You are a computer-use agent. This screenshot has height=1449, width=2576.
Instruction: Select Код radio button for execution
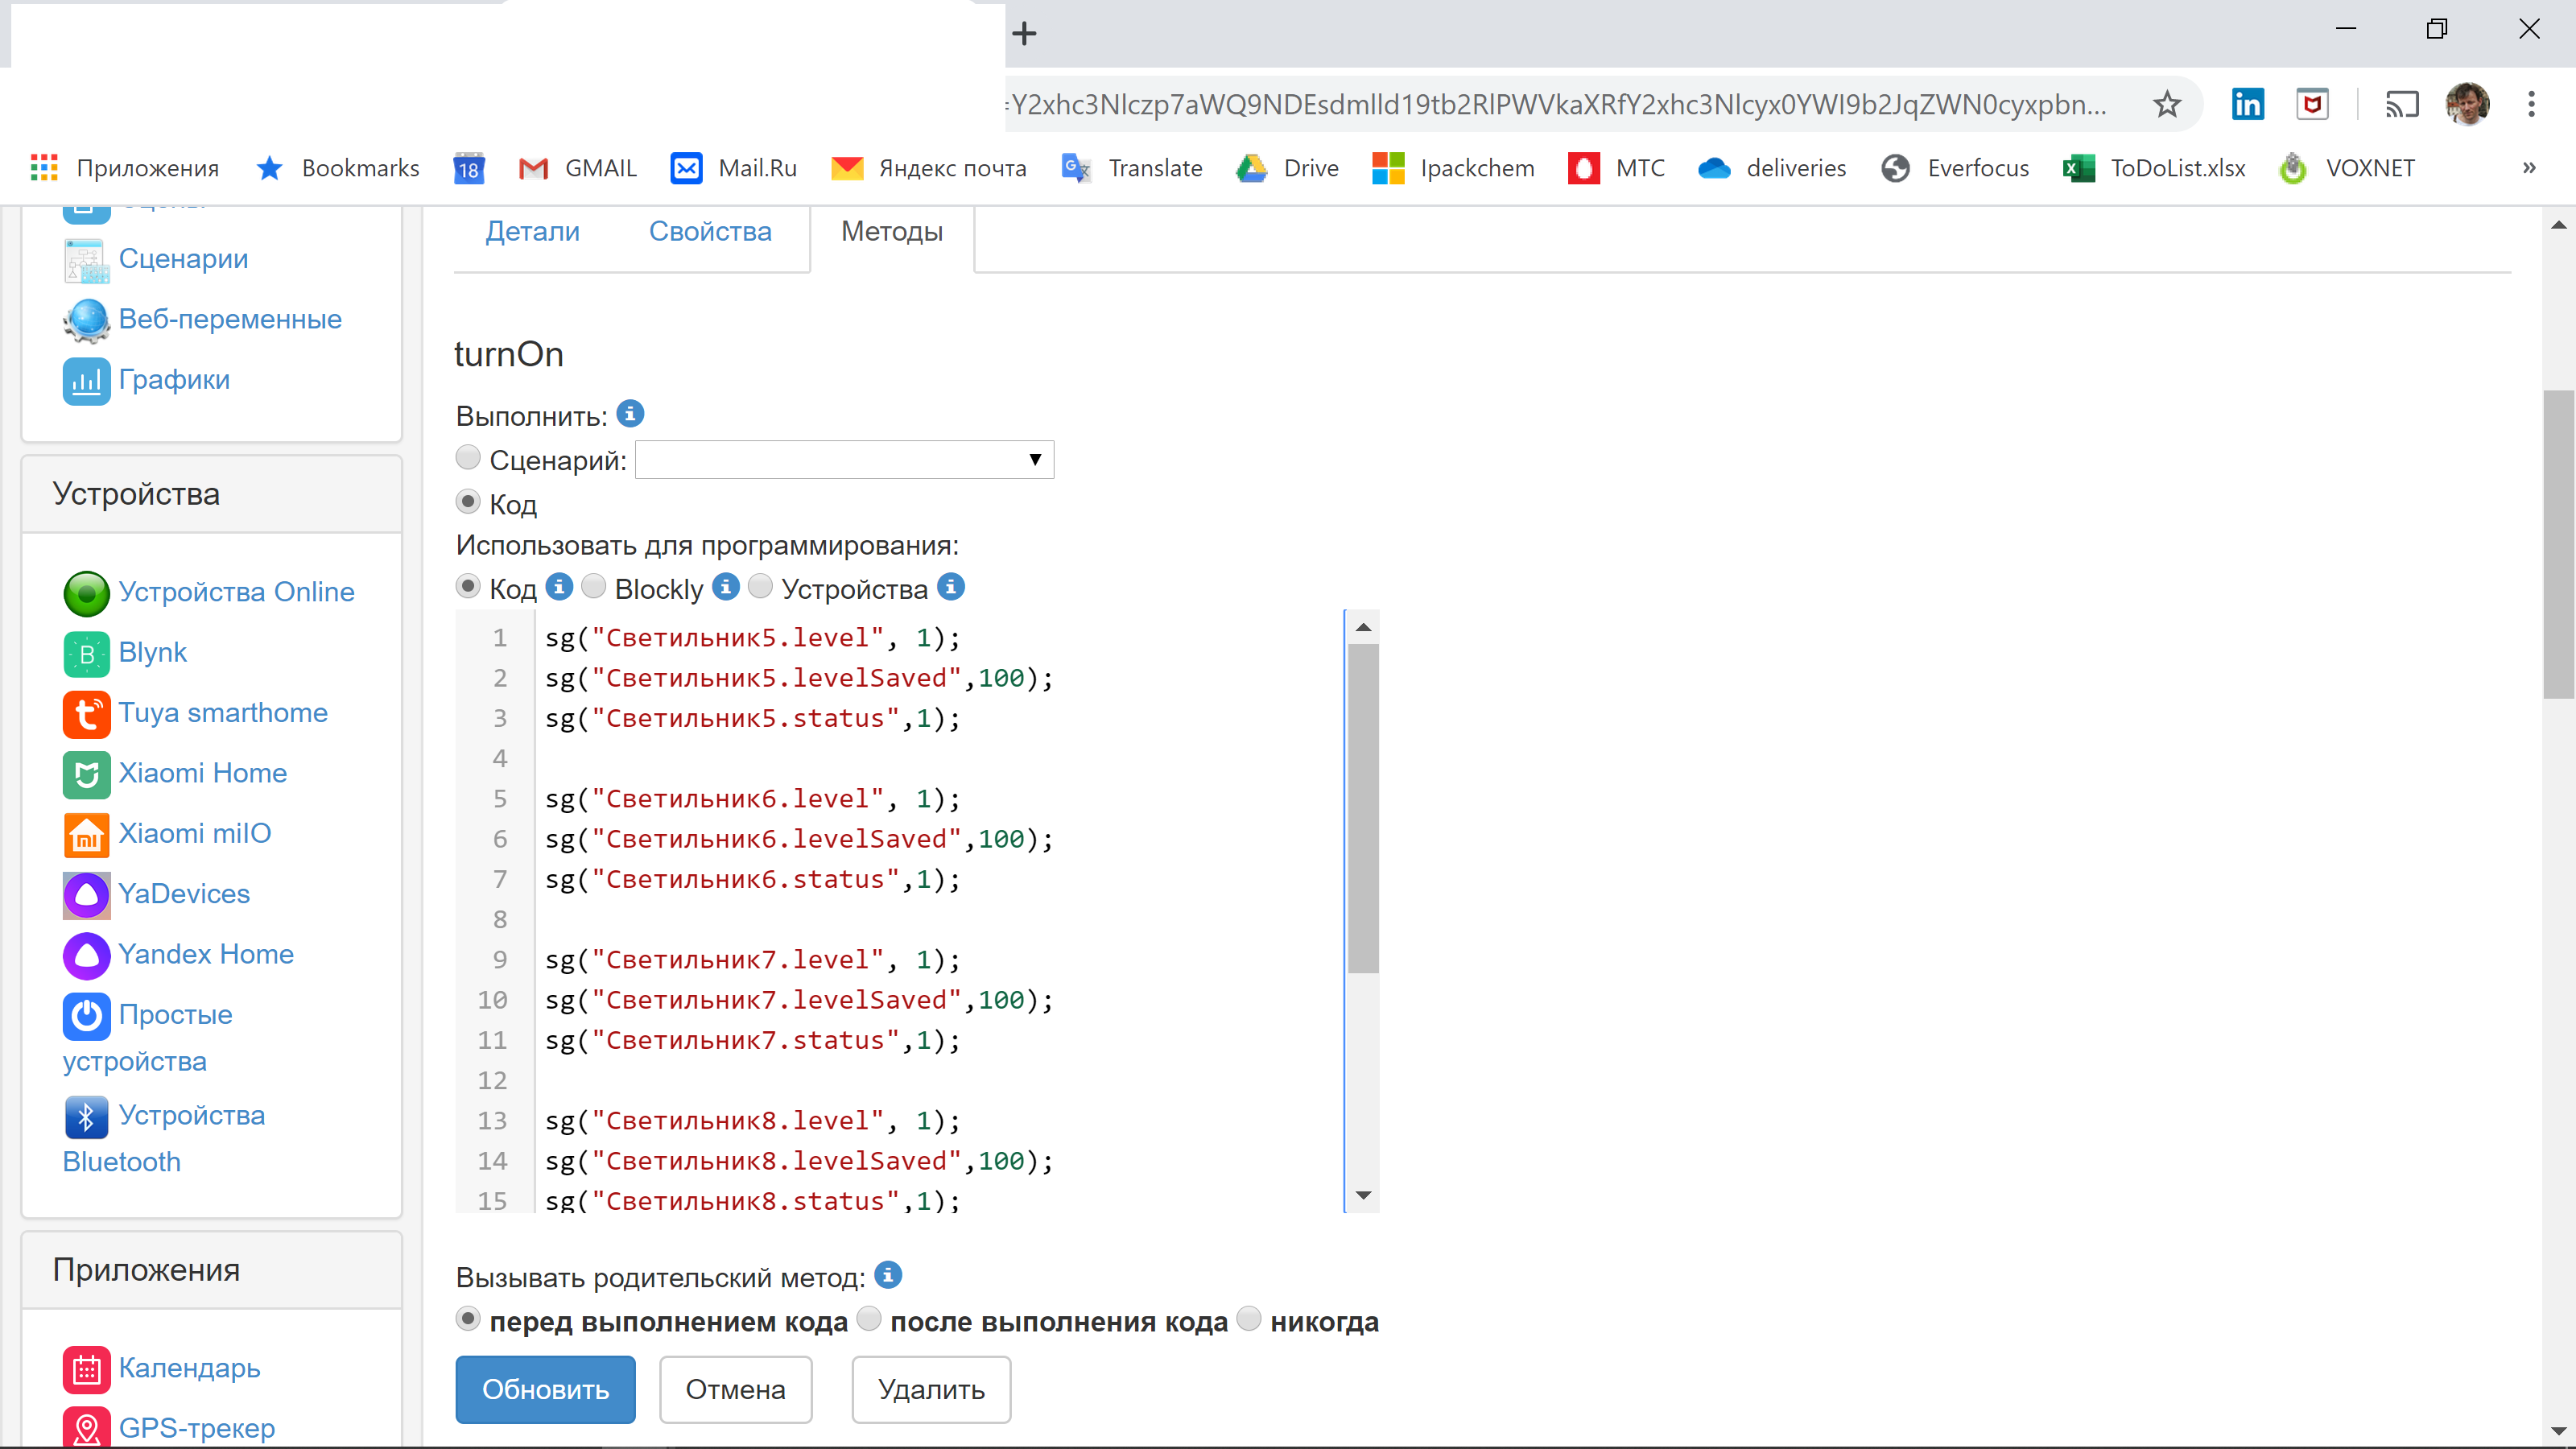(469, 502)
